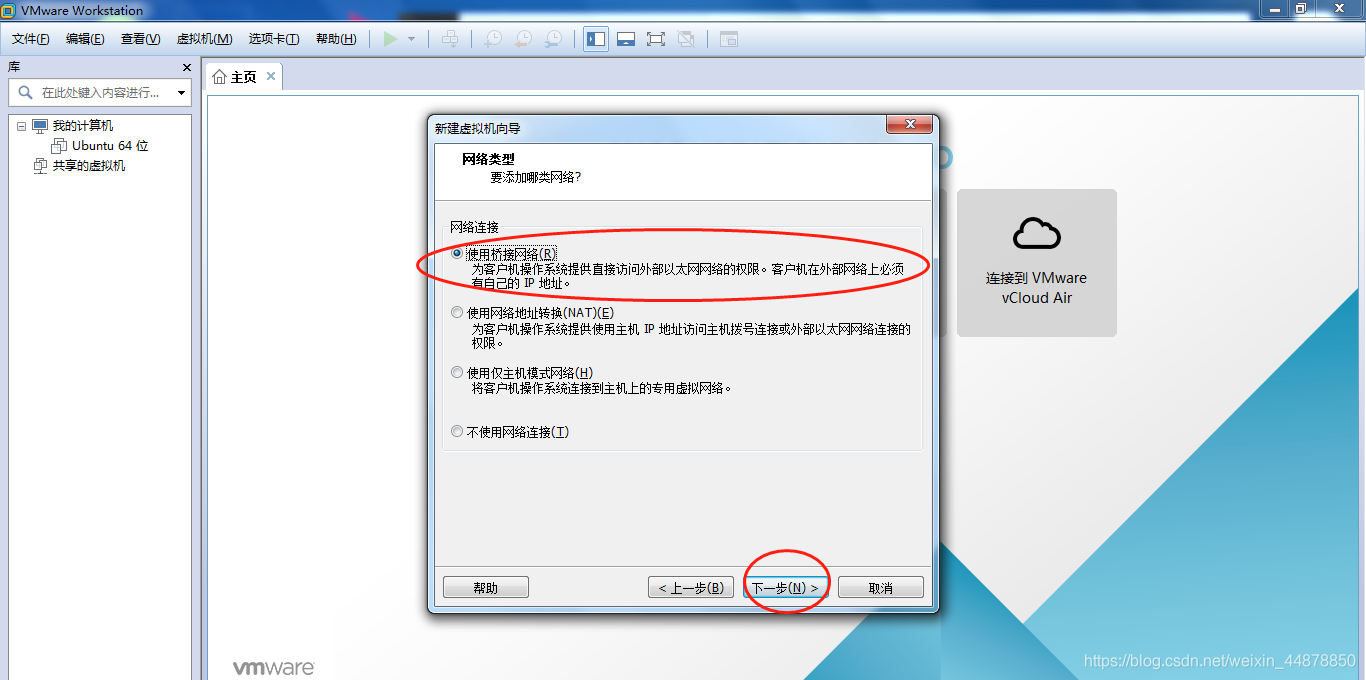Open the 虚拟机(M) menu

pyautogui.click(x=204, y=39)
